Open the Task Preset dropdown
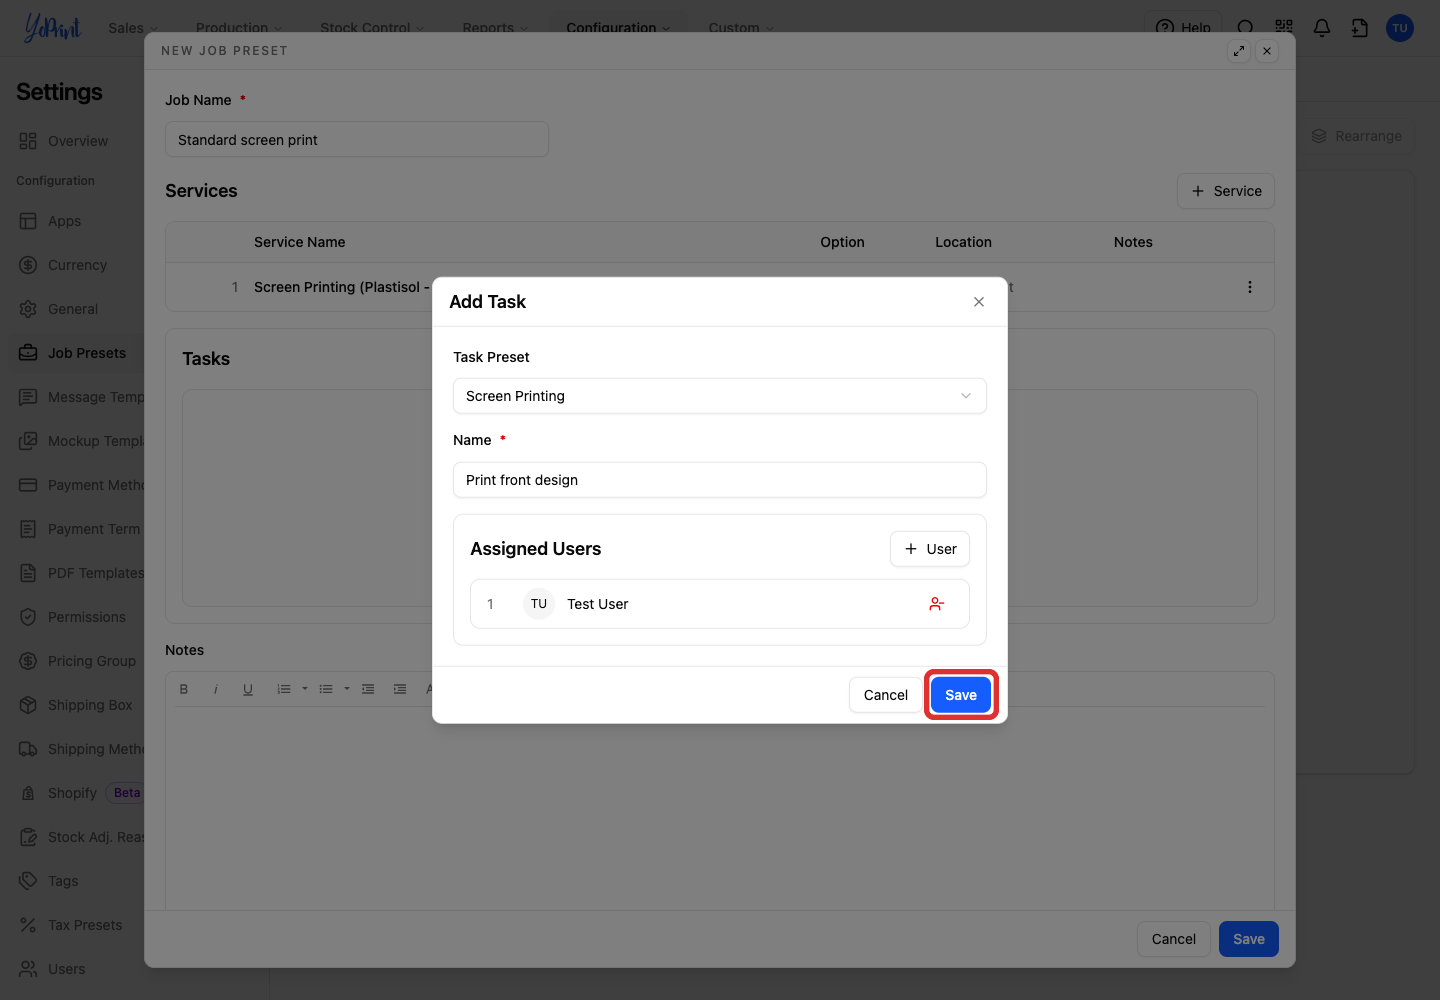 tap(720, 396)
